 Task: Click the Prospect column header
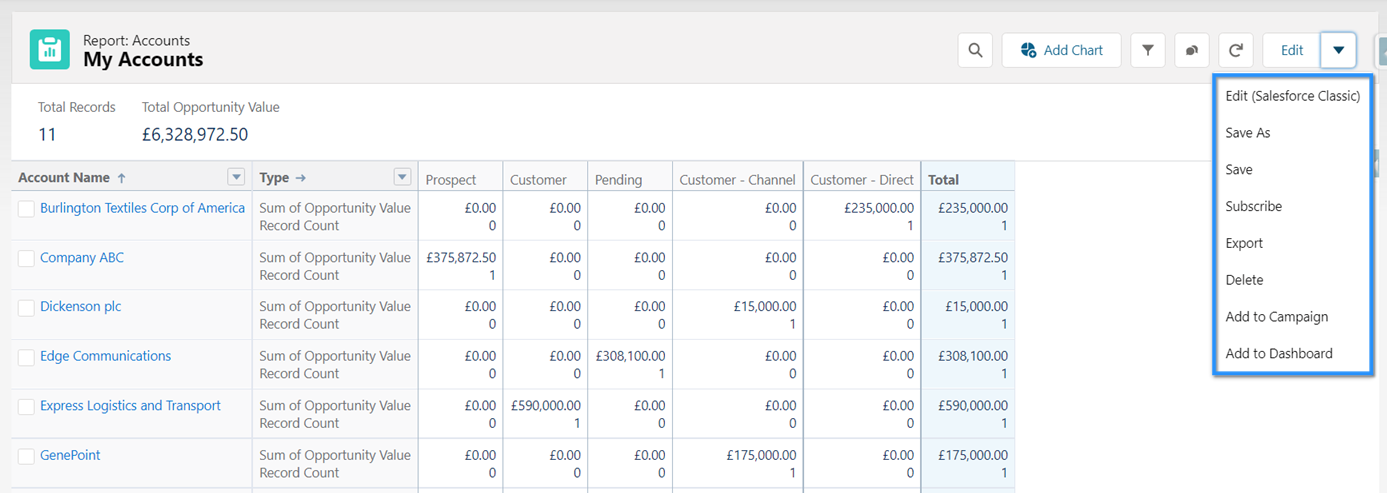pyautogui.click(x=451, y=180)
